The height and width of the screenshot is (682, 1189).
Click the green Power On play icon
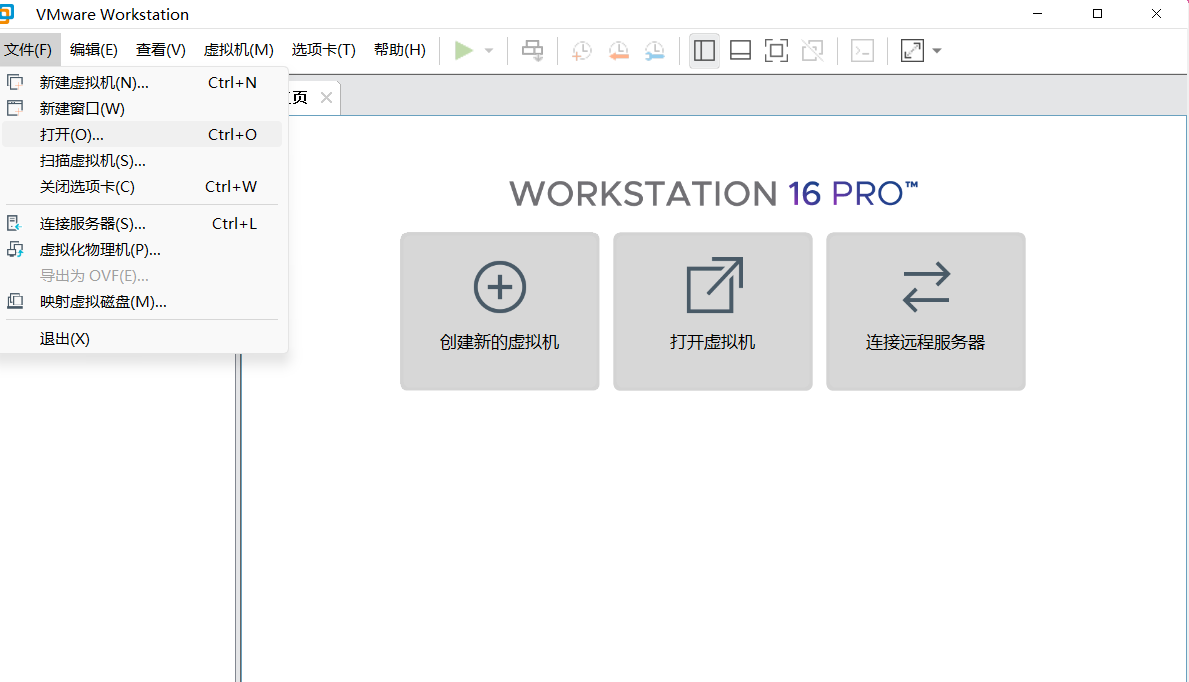(x=463, y=51)
